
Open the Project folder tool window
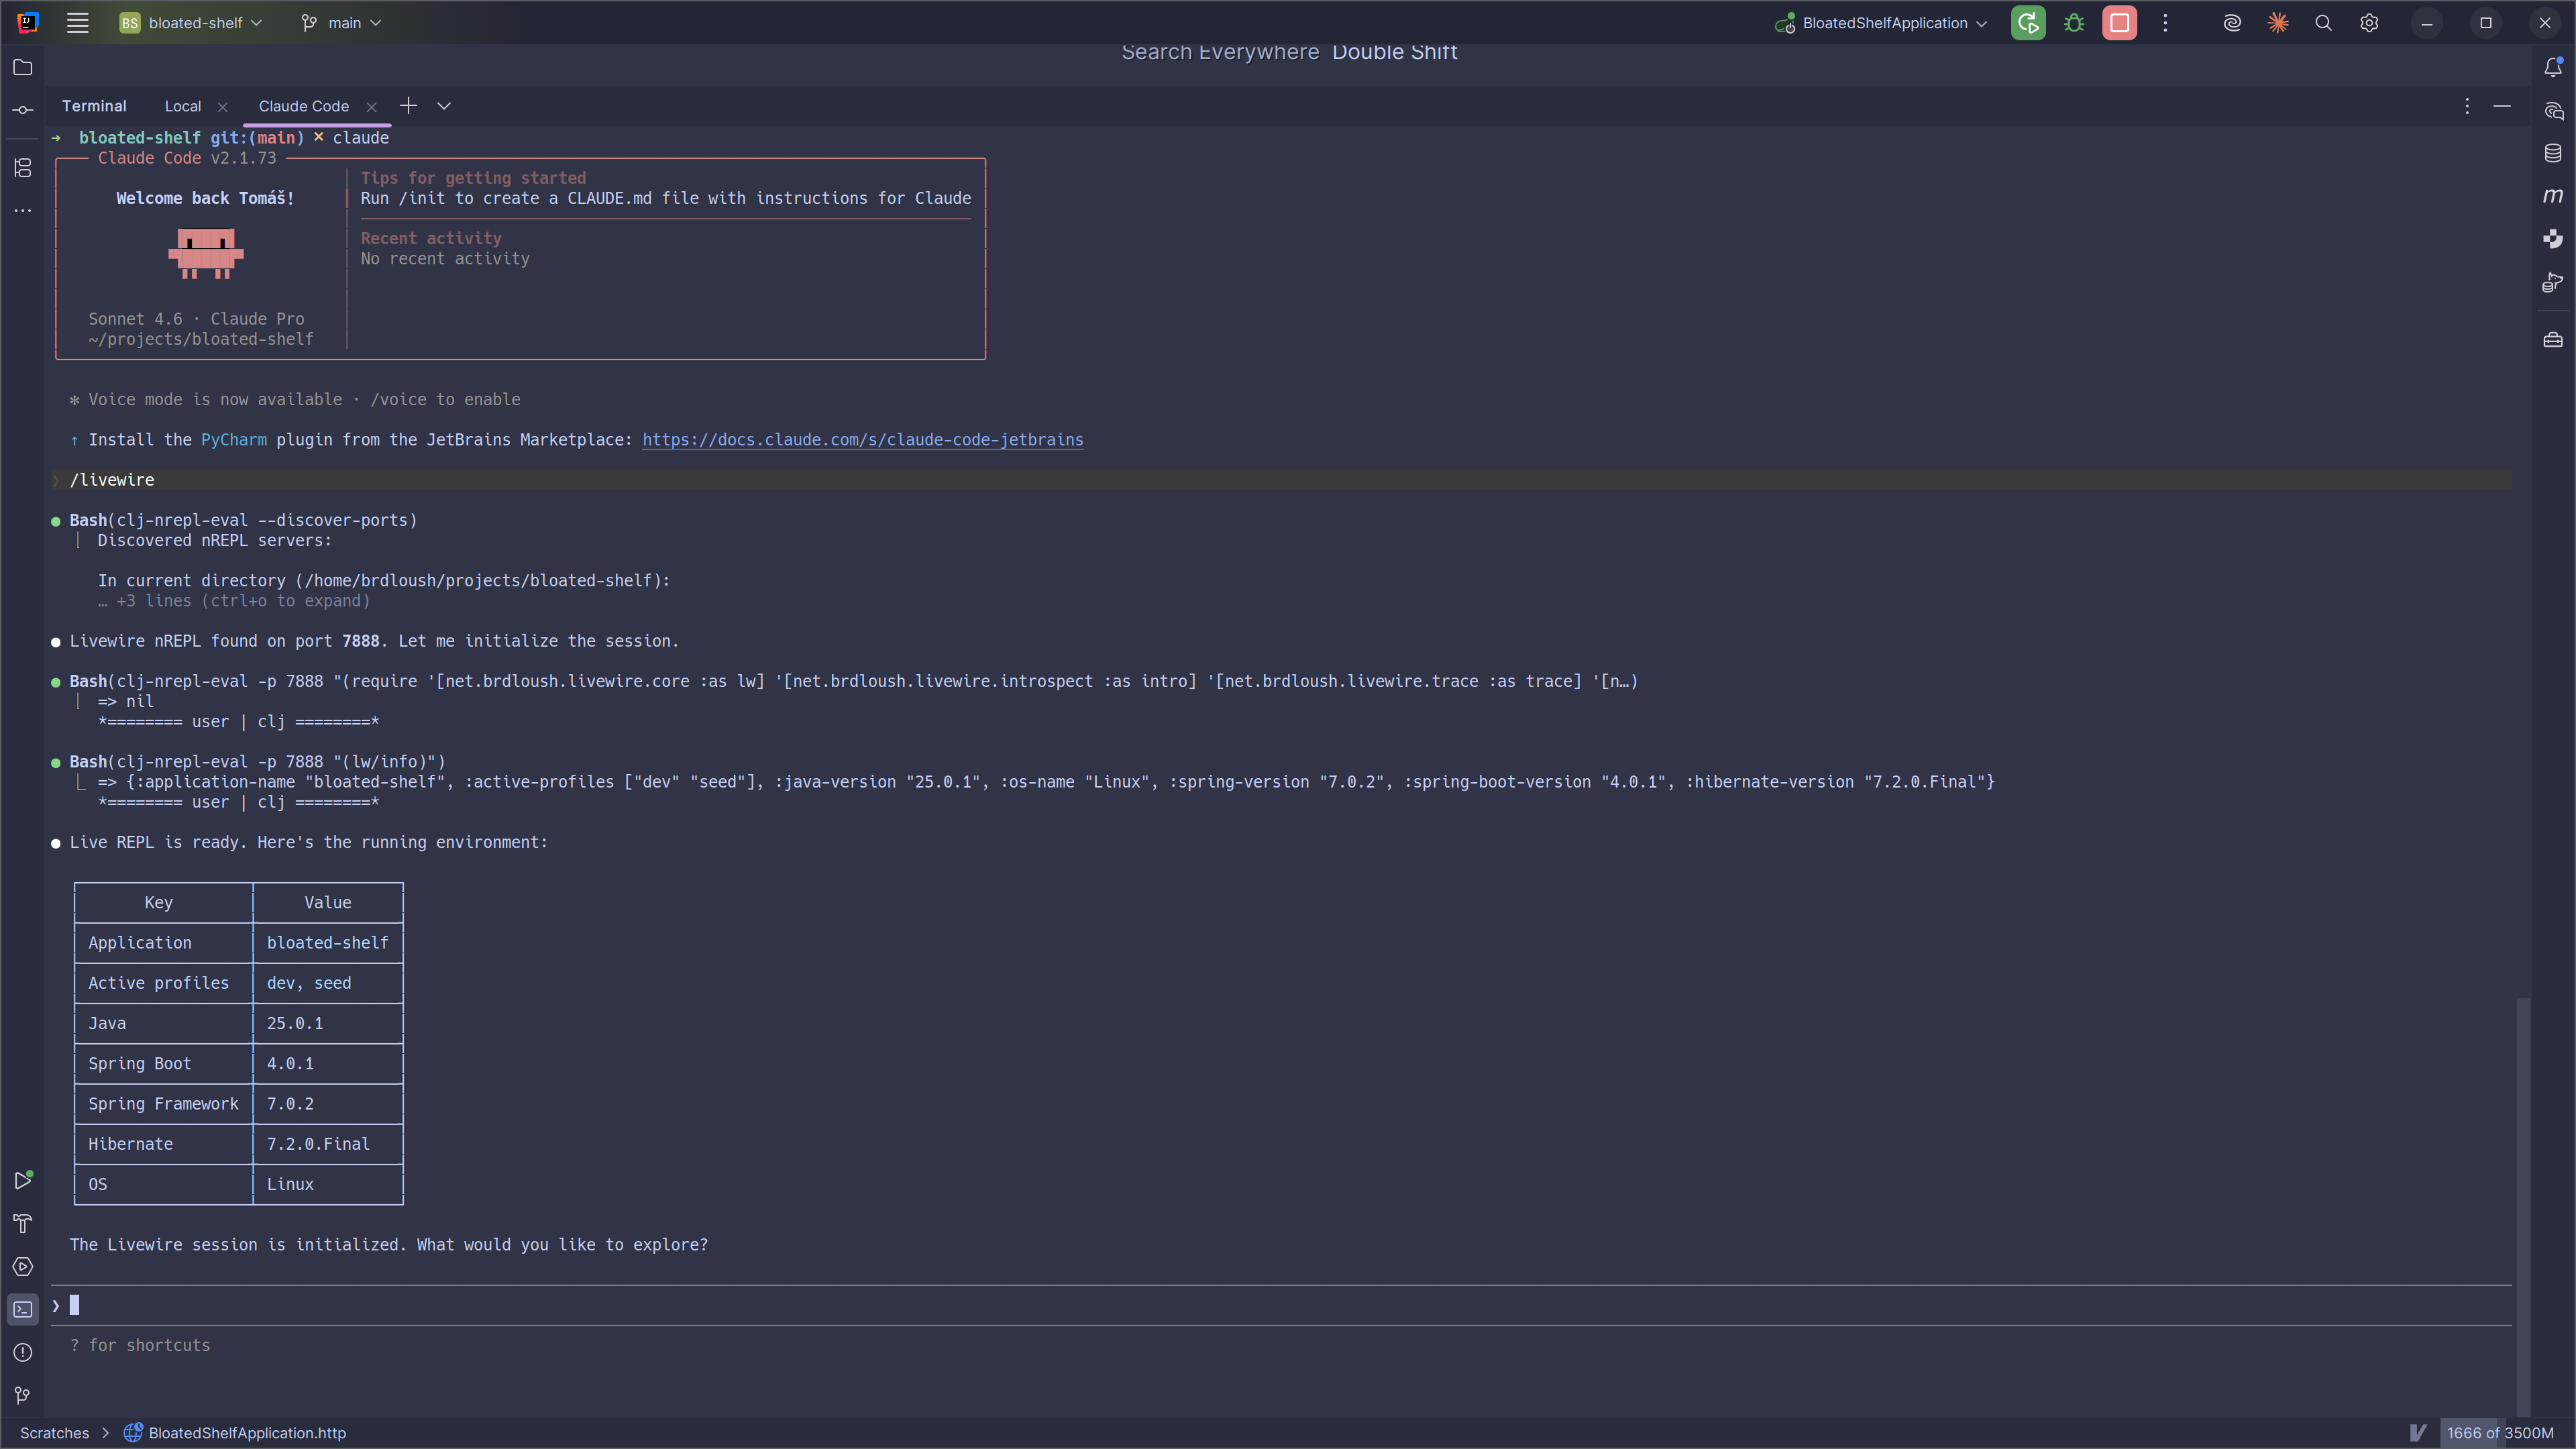click(x=22, y=67)
